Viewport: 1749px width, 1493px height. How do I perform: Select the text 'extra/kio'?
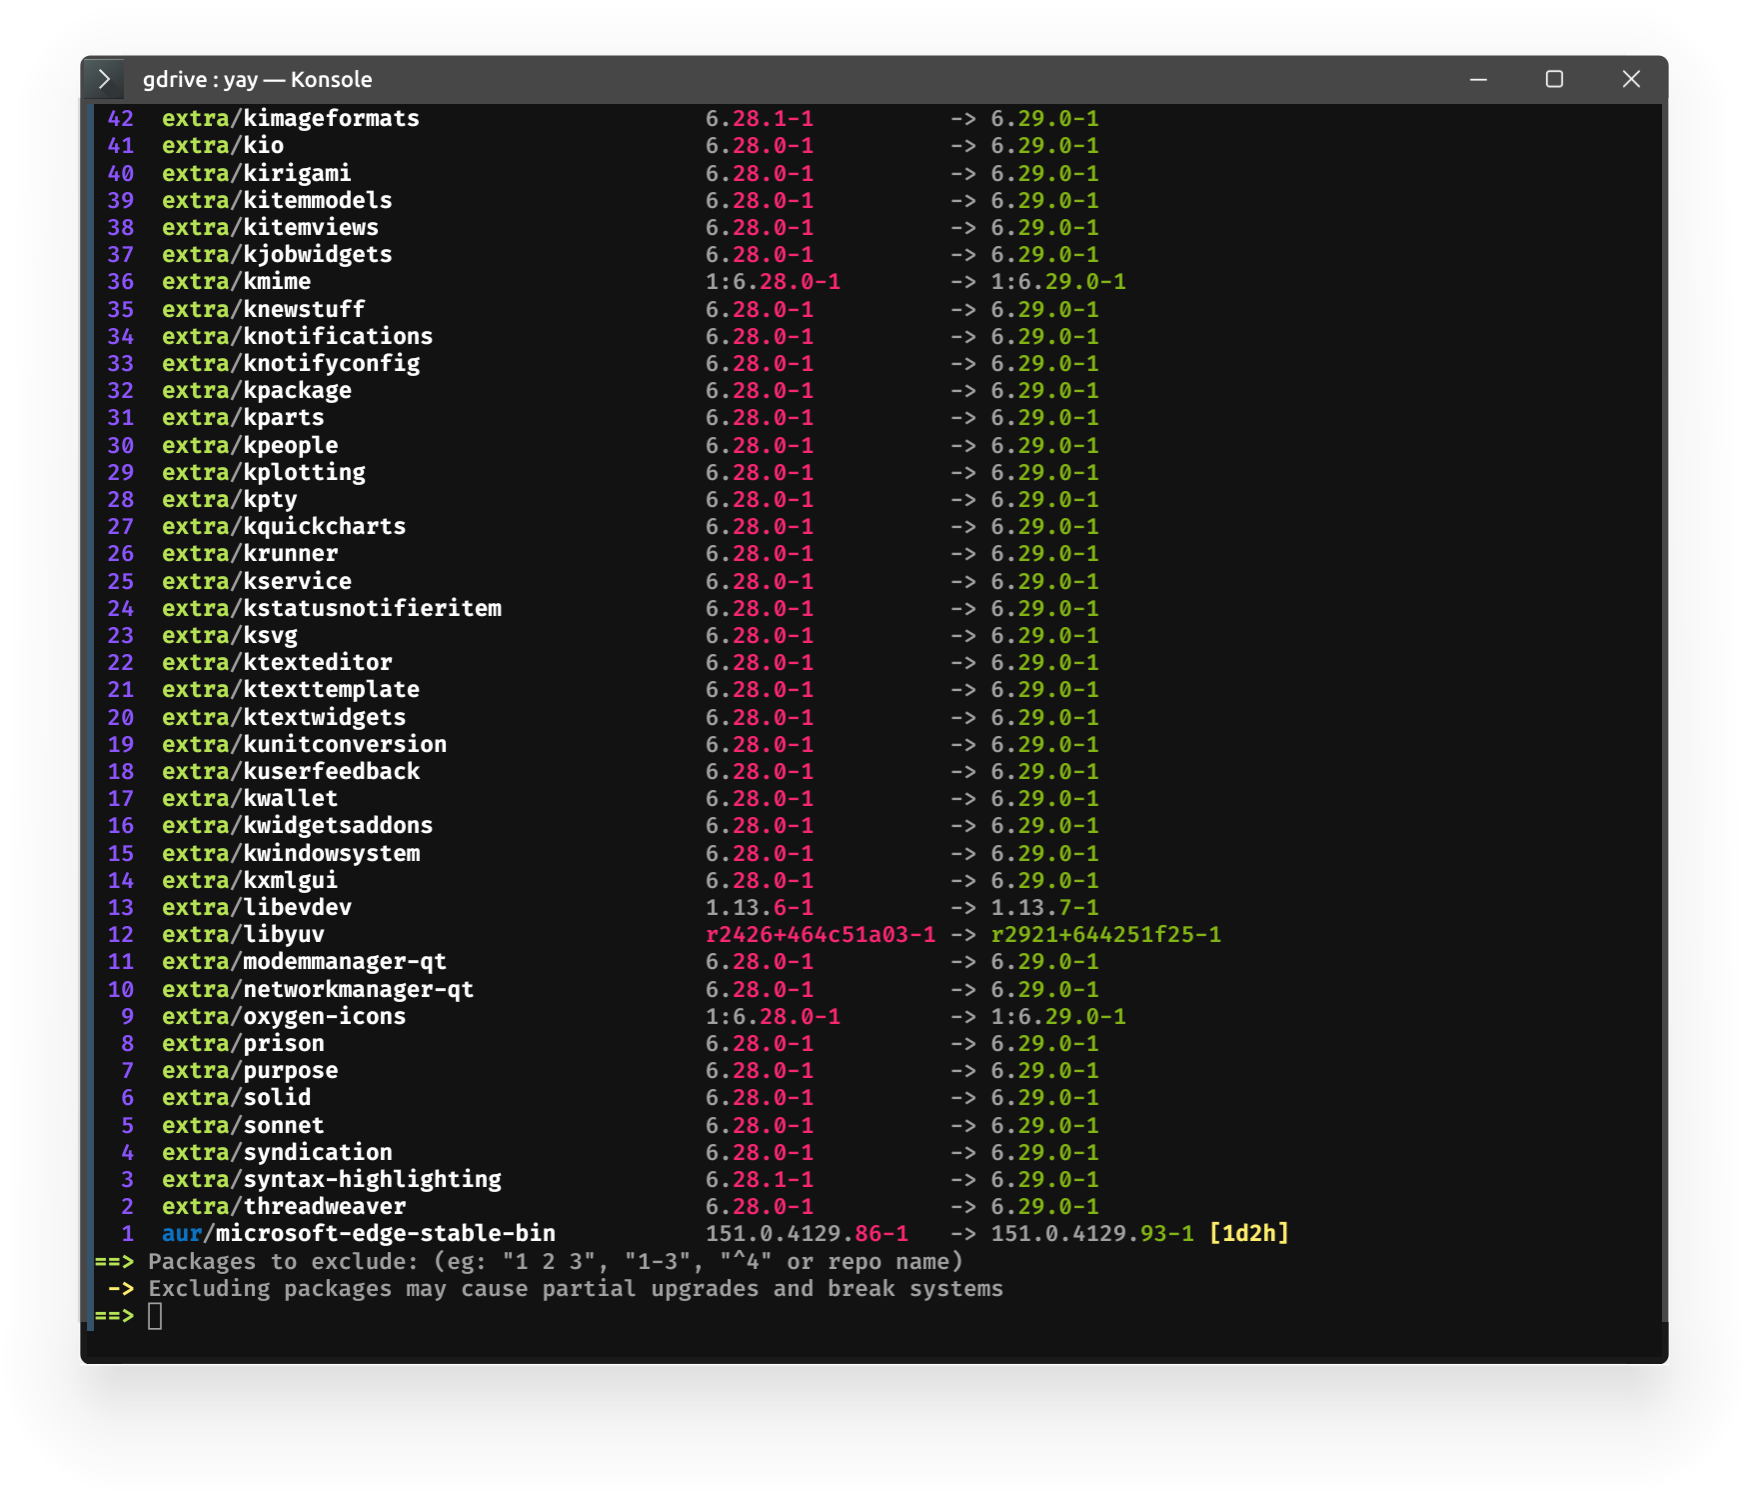(223, 146)
